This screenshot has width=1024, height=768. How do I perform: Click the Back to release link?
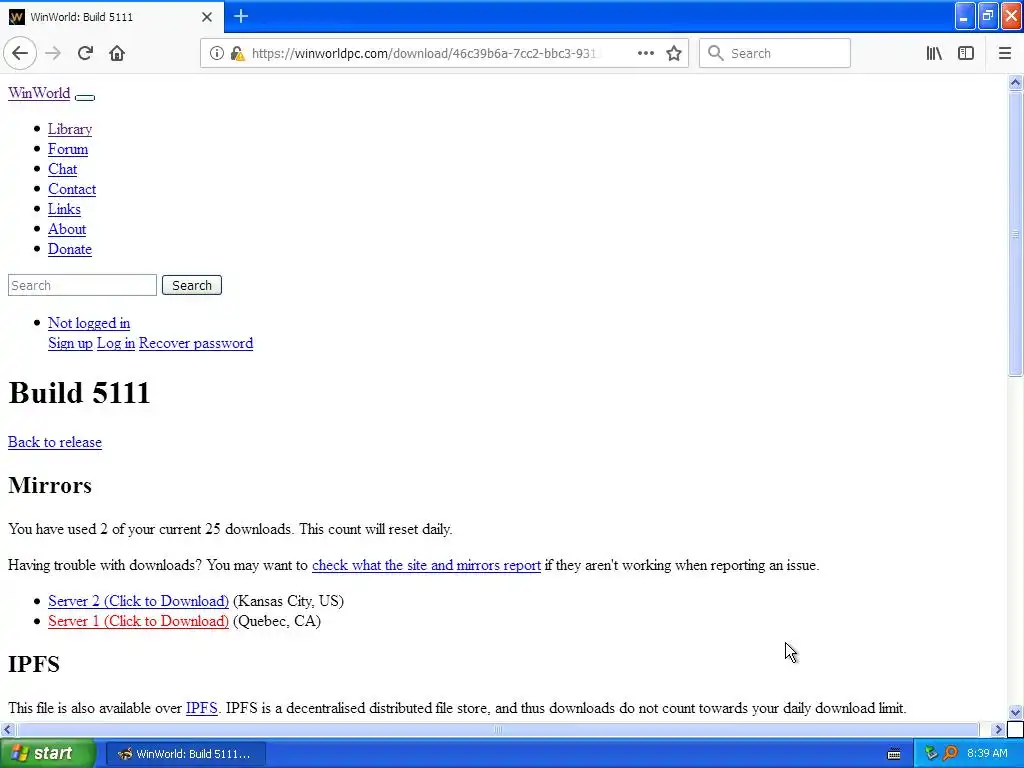point(55,442)
